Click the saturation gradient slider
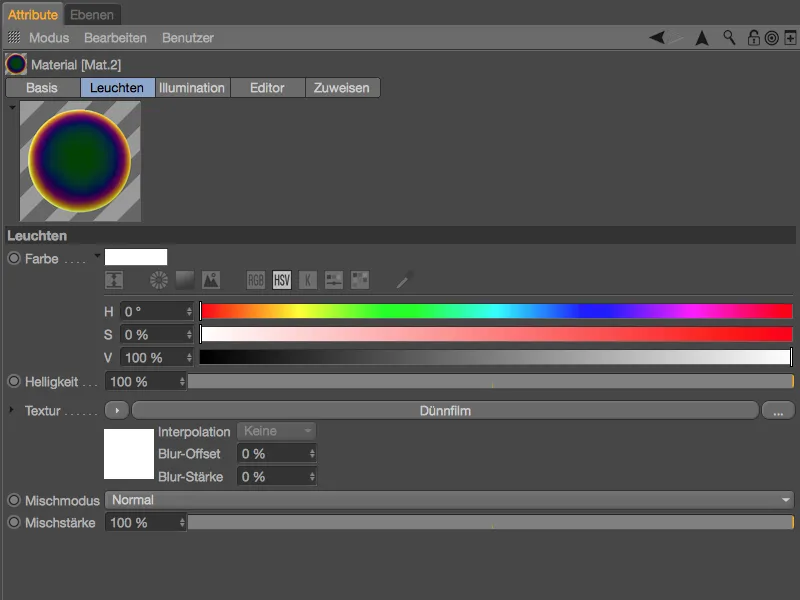 pos(496,335)
